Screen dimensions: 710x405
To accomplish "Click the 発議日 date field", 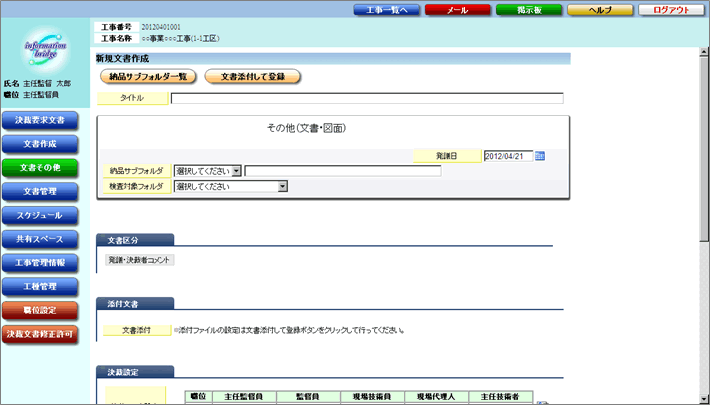I will (507, 156).
